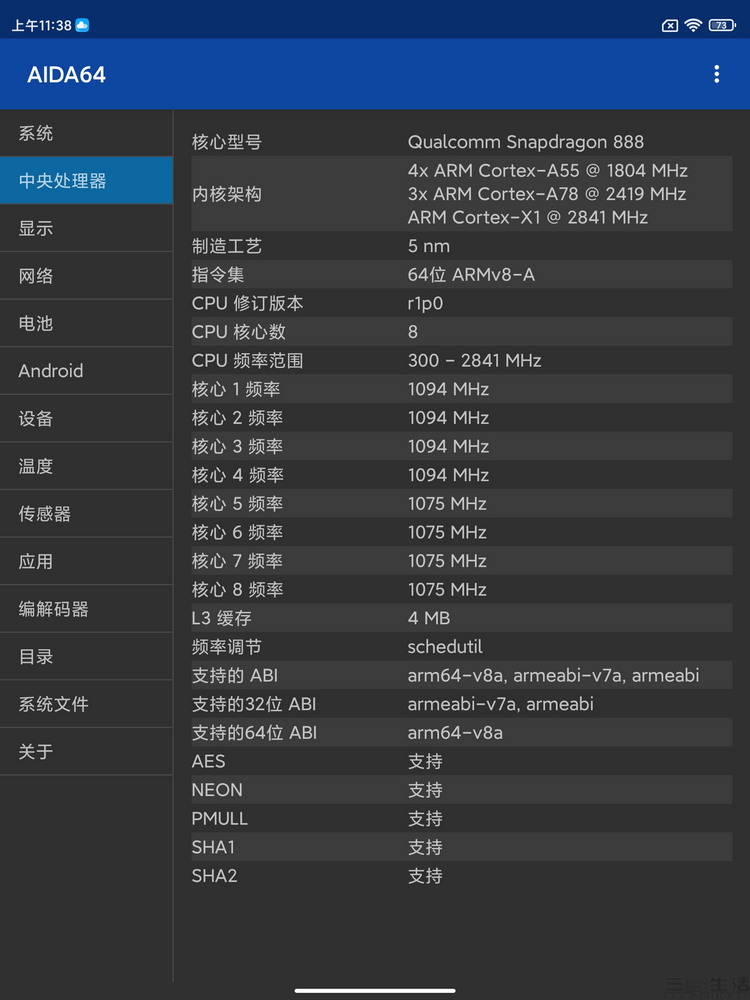
Task: Tap the 3x ARM Cortex-A78 @ 2419 MHz line
Action: 547,194
